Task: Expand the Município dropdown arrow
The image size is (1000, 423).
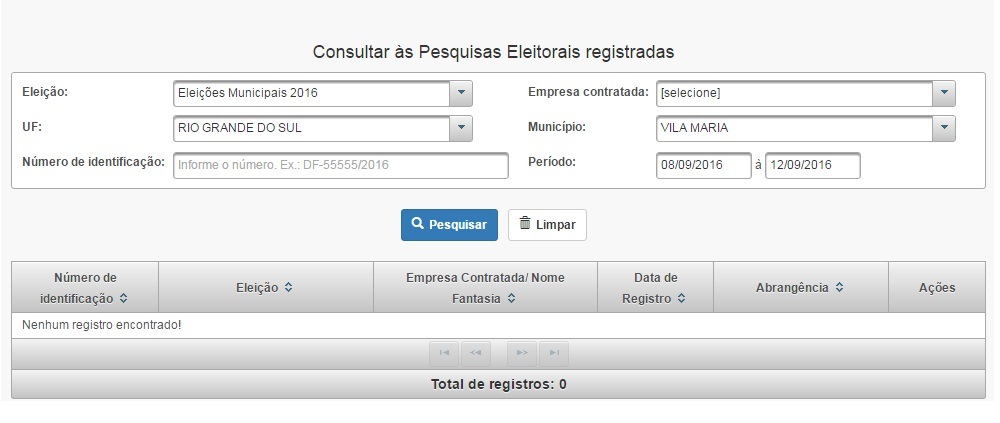Action: click(x=944, y=128)
